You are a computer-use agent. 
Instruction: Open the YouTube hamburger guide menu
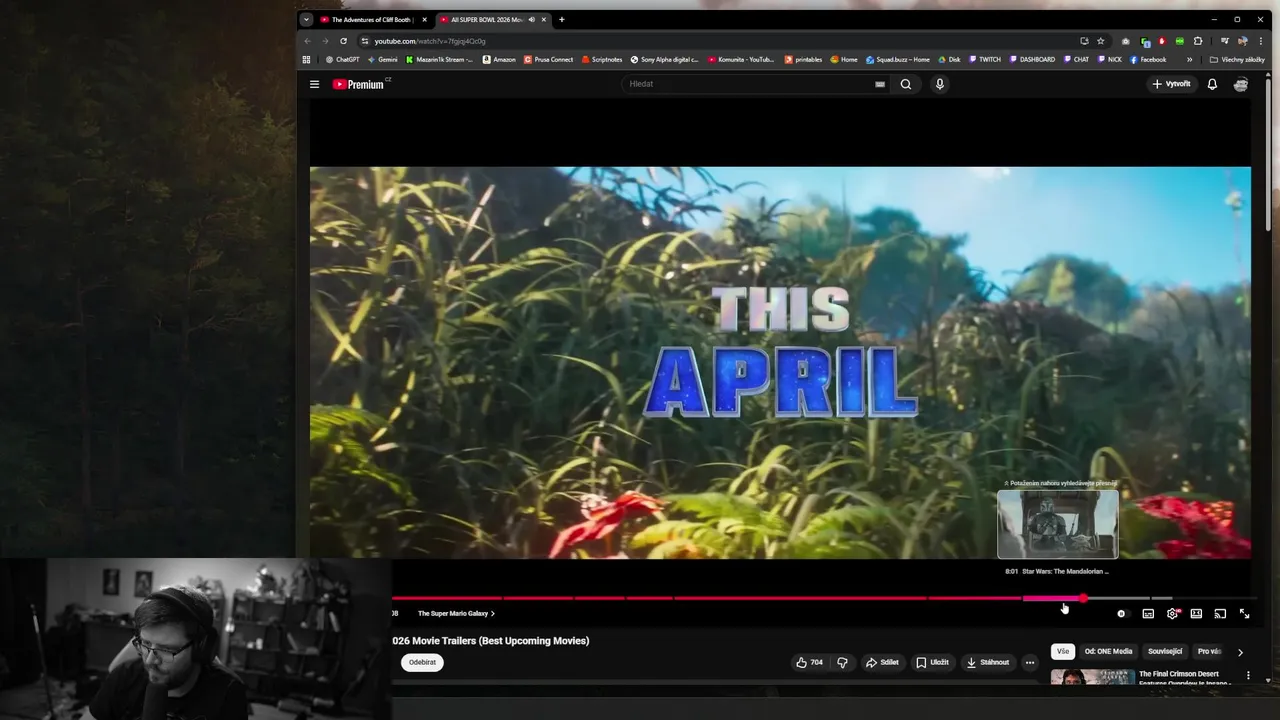[314, 84]
